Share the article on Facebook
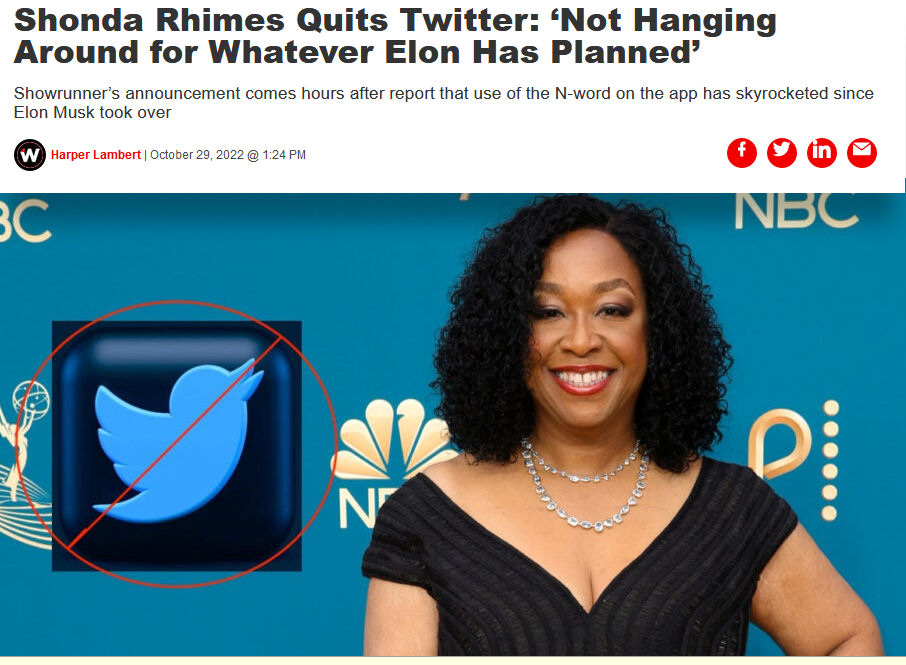906x665 pixels. (741, 153)
